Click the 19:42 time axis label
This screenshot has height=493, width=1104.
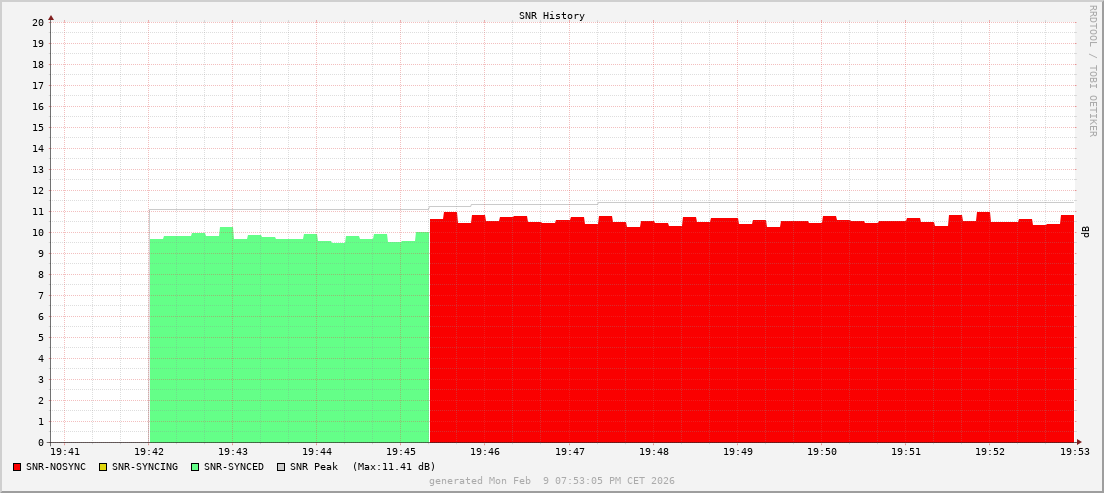pyautogui.click(x=149, y=452)
